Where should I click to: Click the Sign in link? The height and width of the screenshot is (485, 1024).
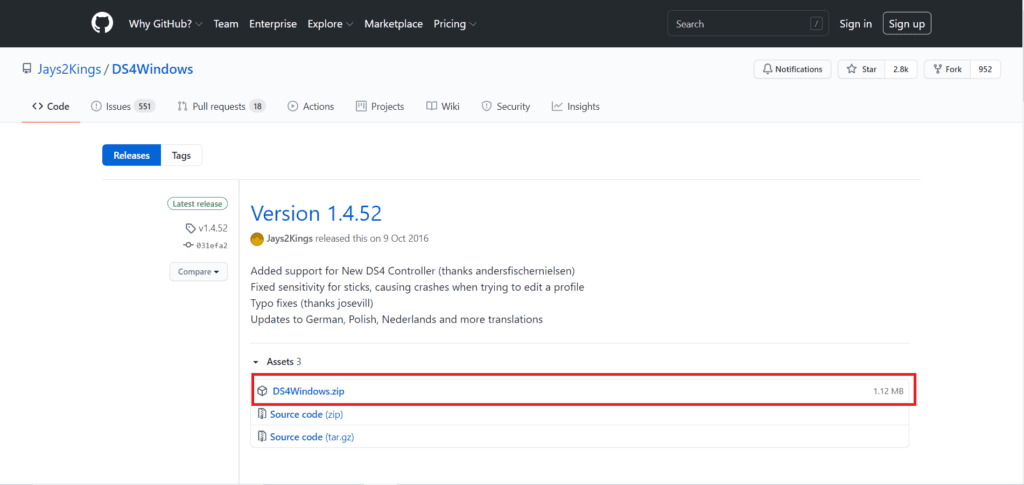coord(856,24)
